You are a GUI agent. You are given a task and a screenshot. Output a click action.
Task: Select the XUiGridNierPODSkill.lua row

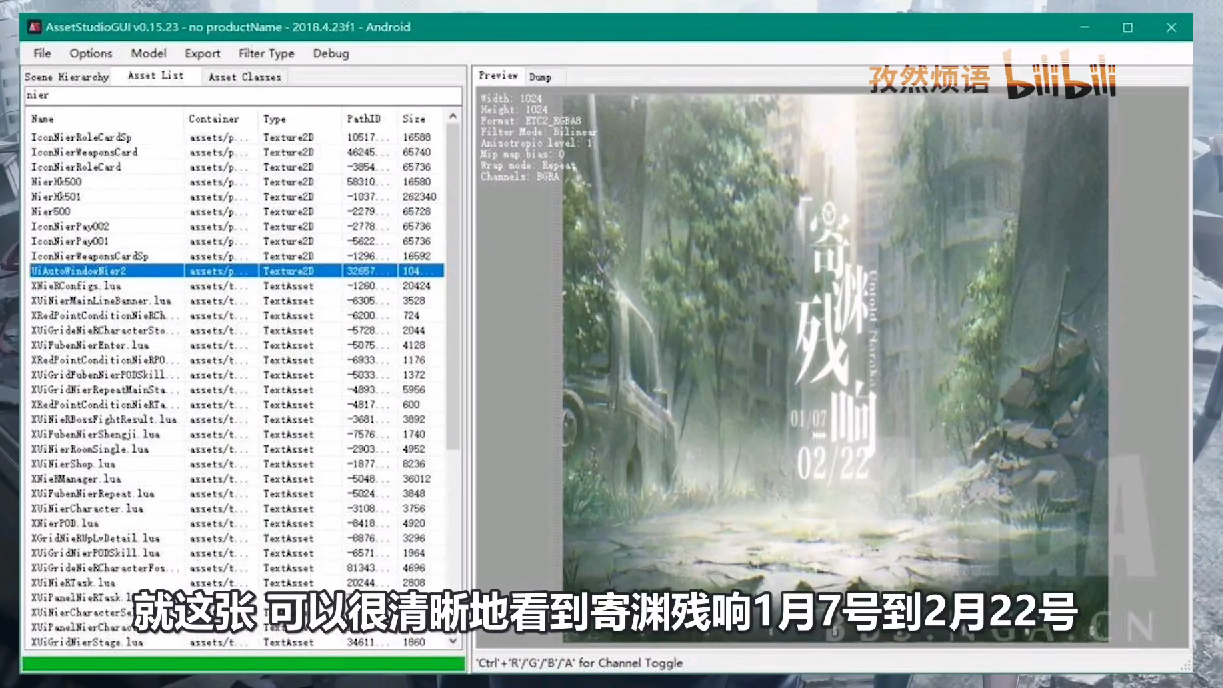click(235, 553)
